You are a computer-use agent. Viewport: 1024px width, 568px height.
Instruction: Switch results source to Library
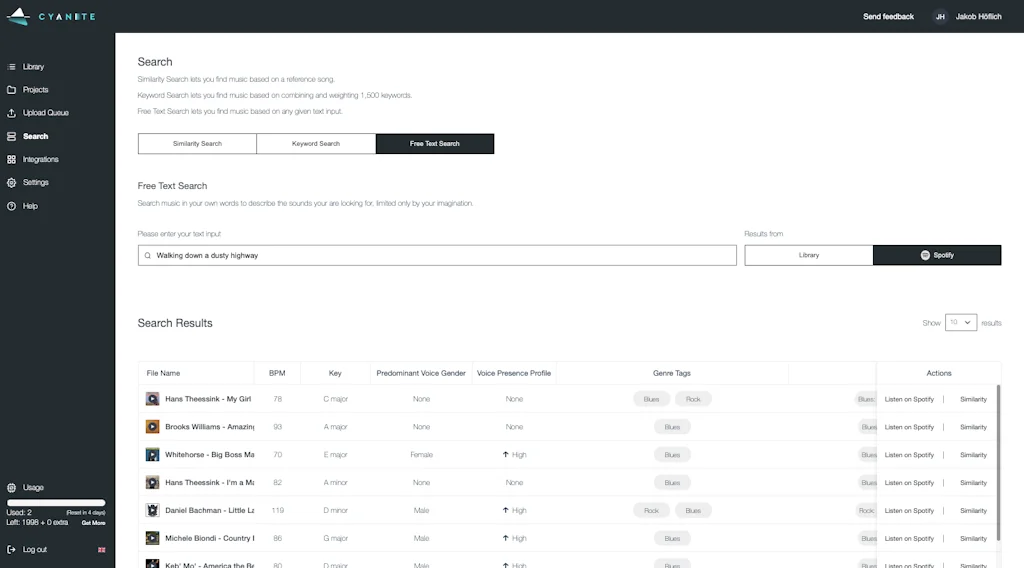click(x=808, y=255)
